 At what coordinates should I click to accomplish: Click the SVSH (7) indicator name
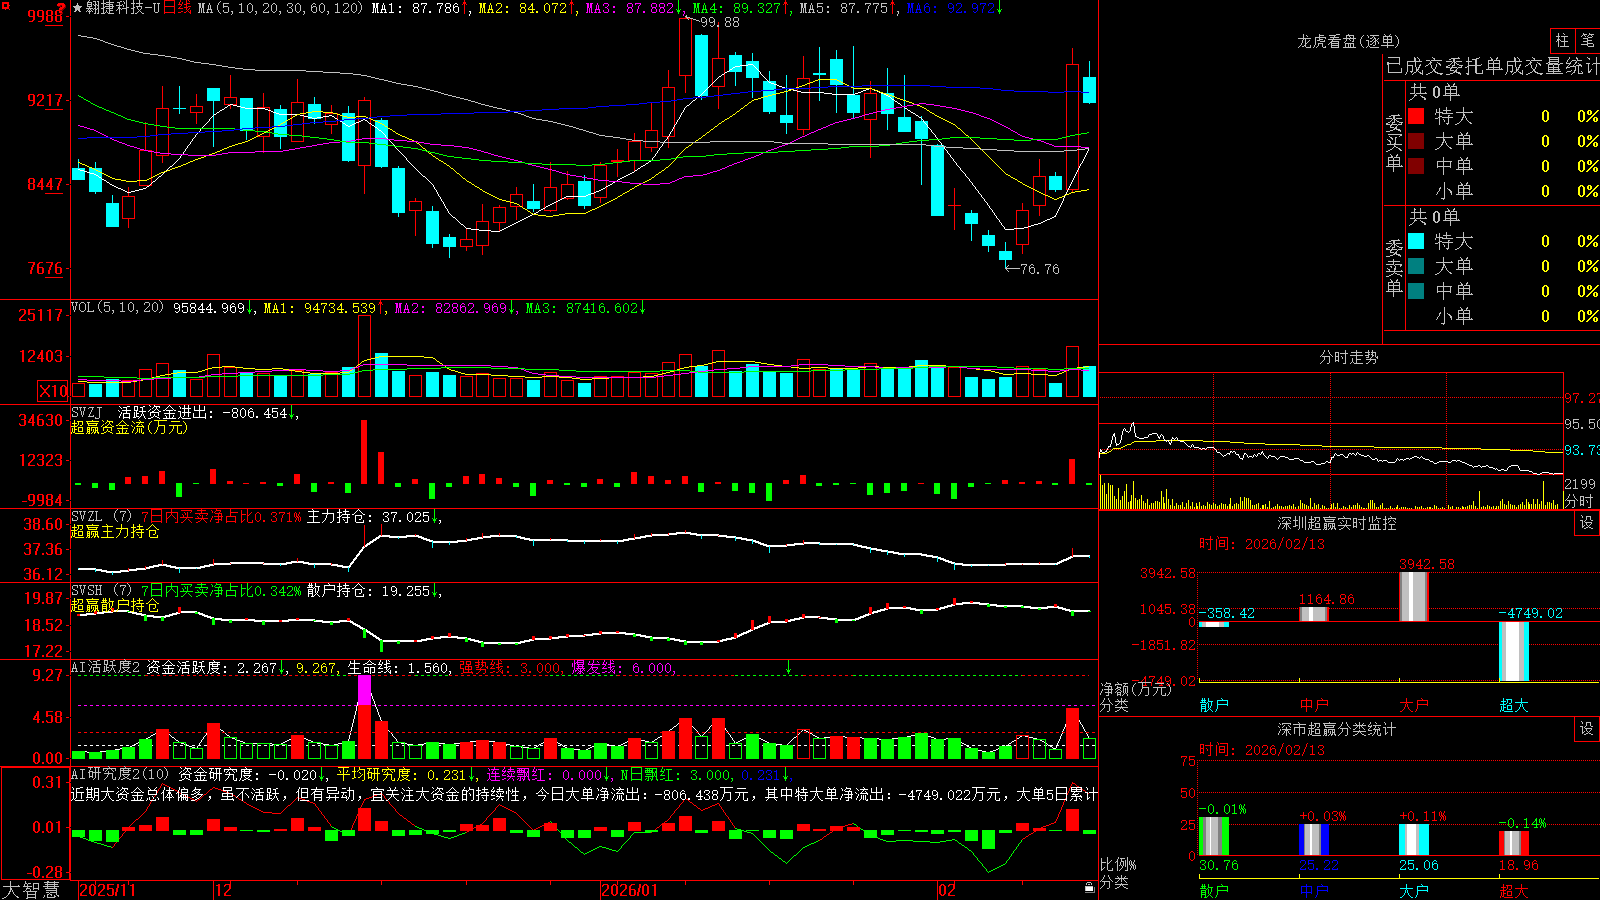(101, 591)
